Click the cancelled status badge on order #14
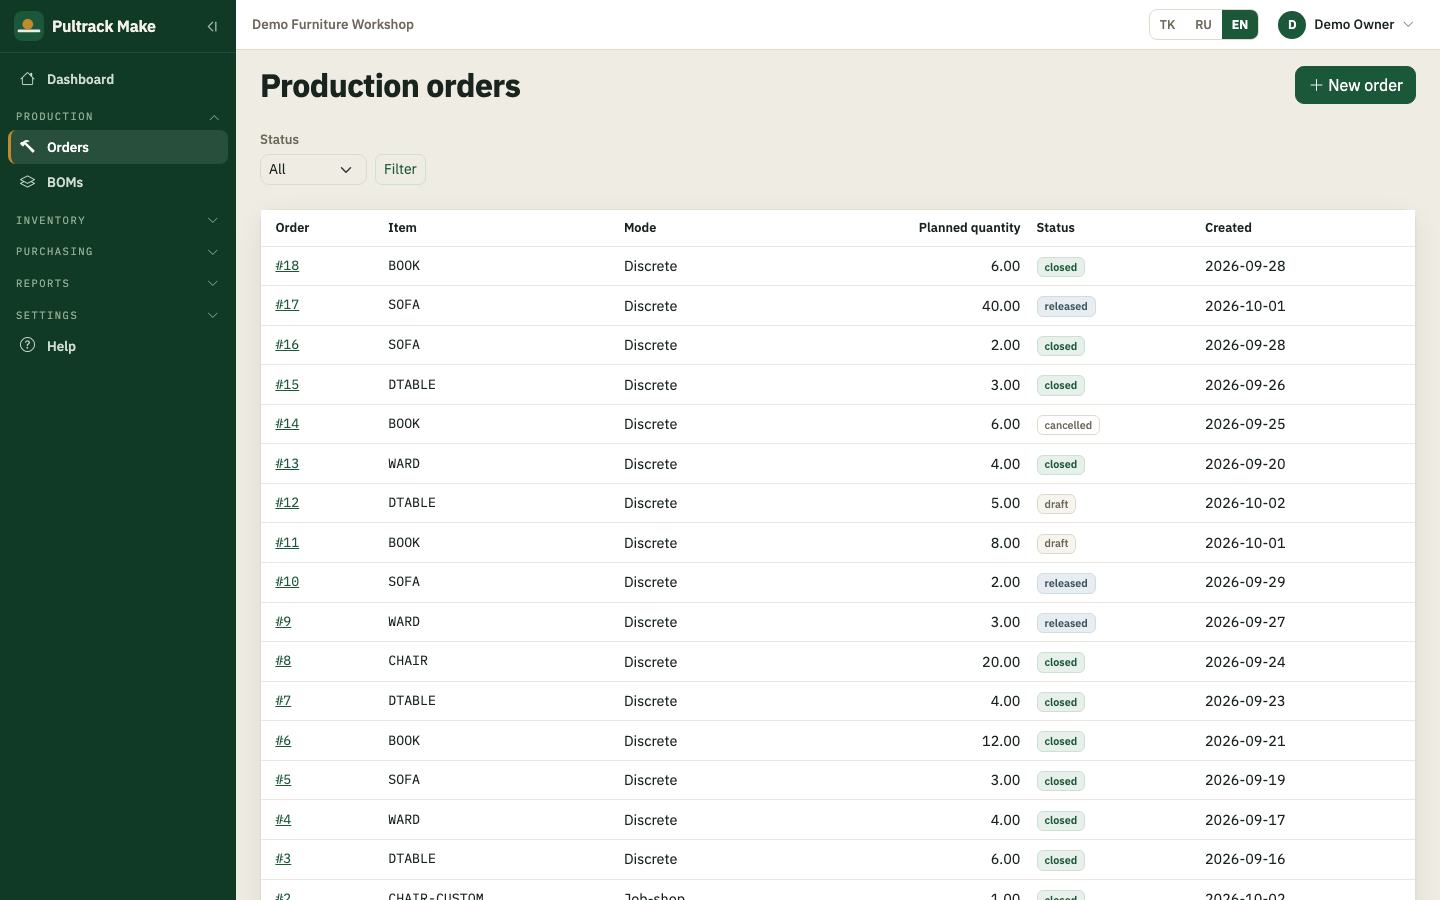 tap(1068, 425)
